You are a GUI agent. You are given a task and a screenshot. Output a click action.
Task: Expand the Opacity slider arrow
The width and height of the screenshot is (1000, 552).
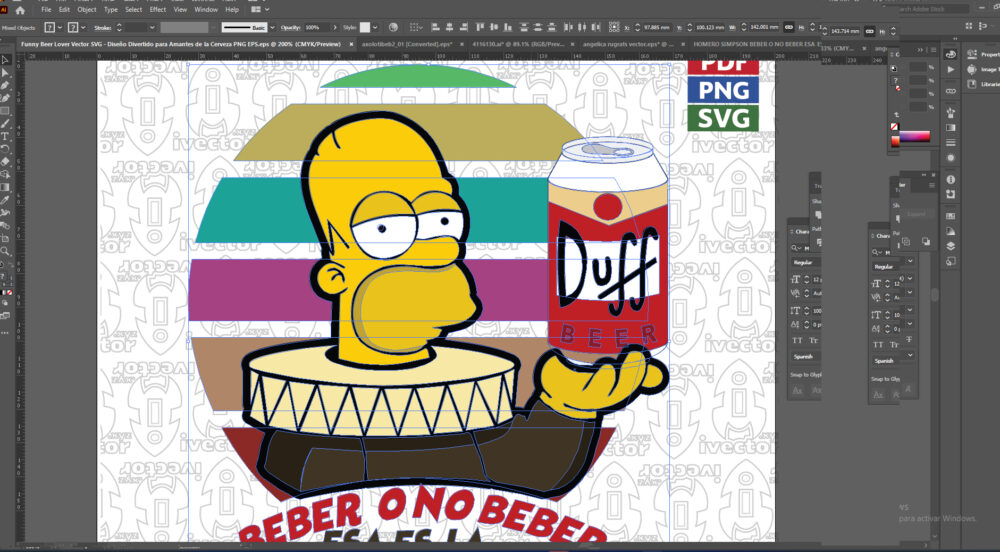click(x=335, y=27)
